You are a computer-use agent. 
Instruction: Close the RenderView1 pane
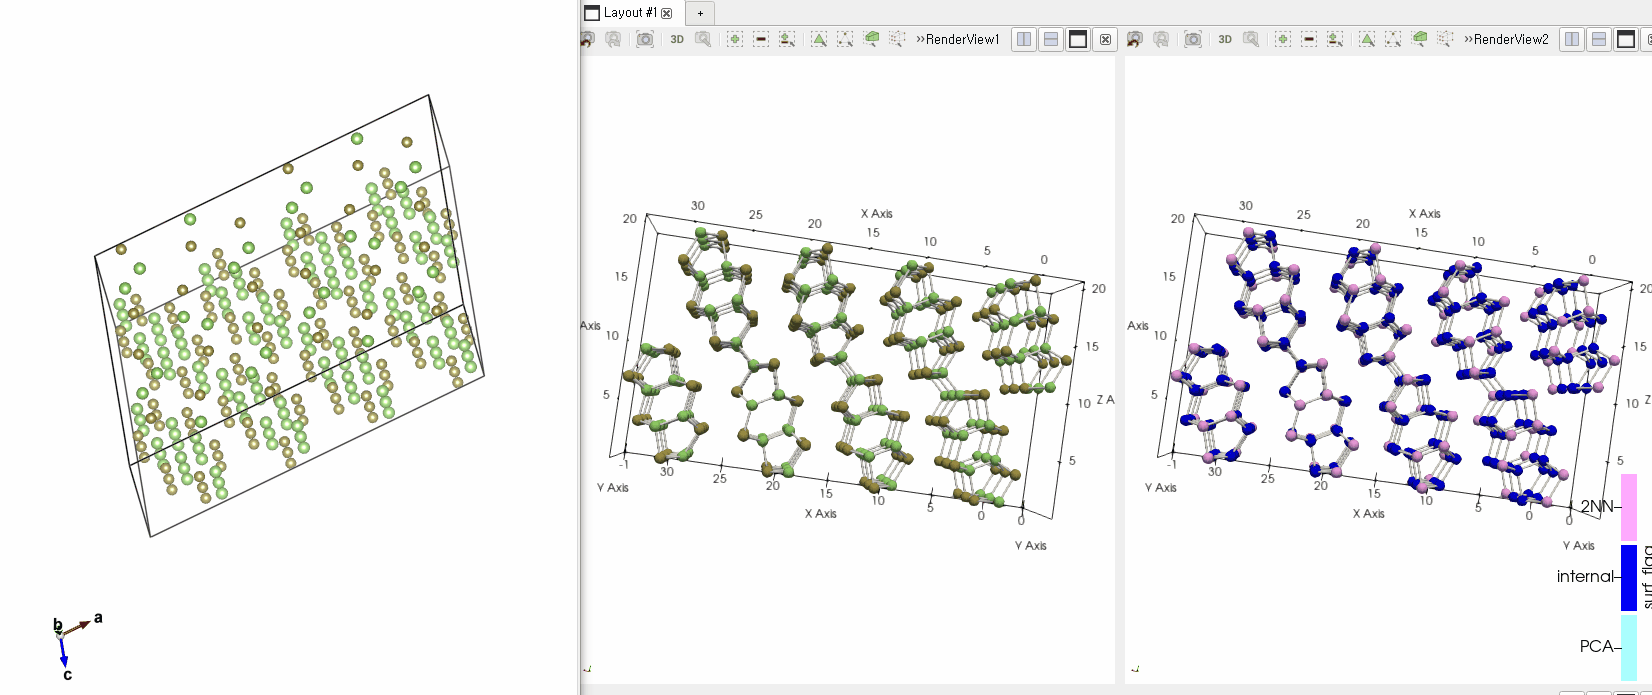(1105, 39)
